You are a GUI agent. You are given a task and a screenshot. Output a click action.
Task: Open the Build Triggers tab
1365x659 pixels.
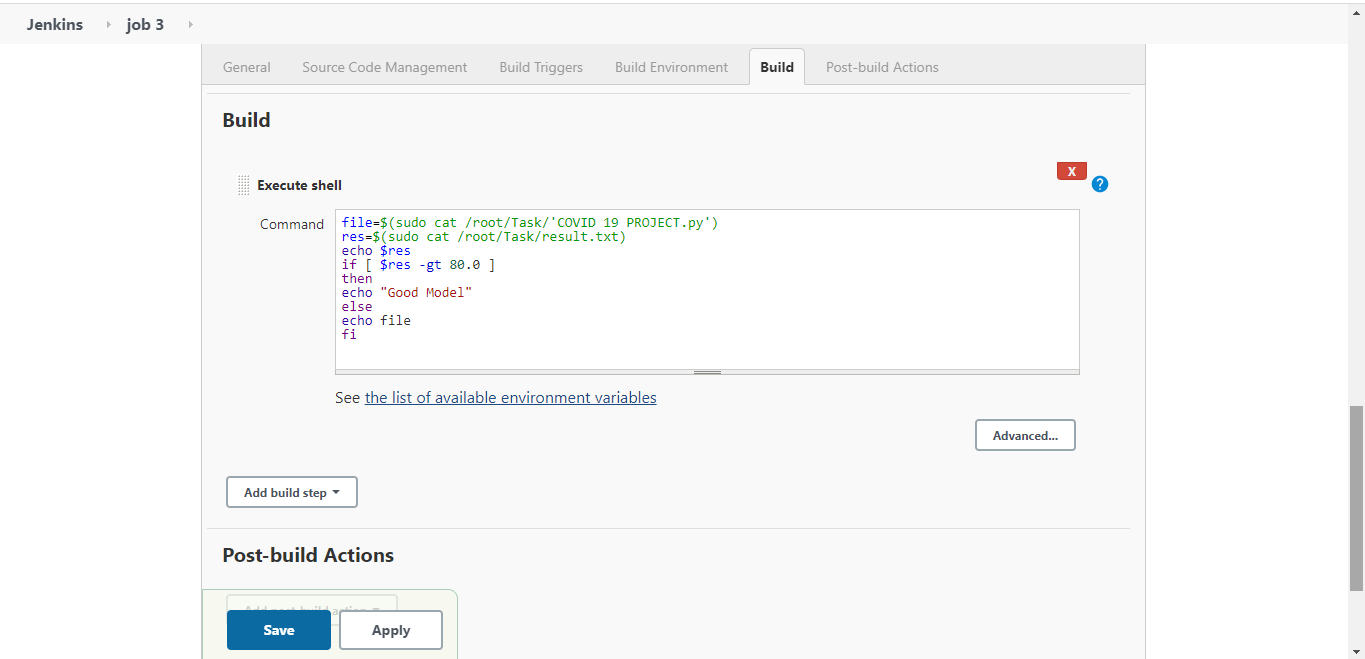point(540,66)
